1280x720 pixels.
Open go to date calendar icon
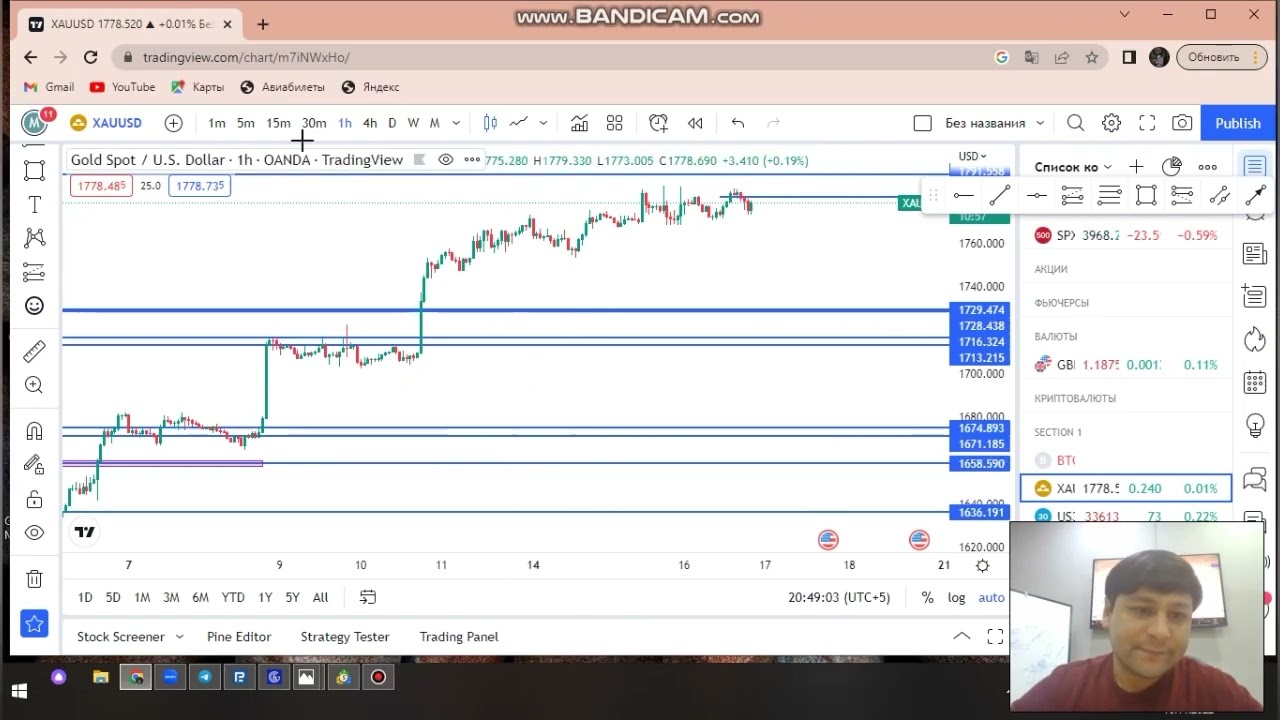coord(368,597)
